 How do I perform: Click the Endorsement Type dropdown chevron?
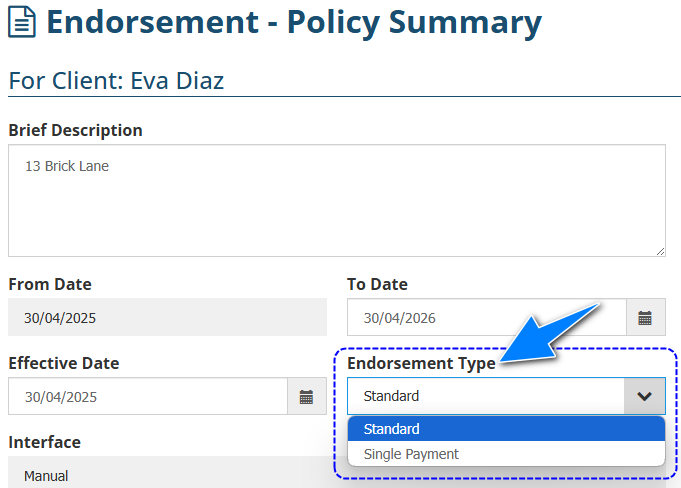tap(645, 396)
